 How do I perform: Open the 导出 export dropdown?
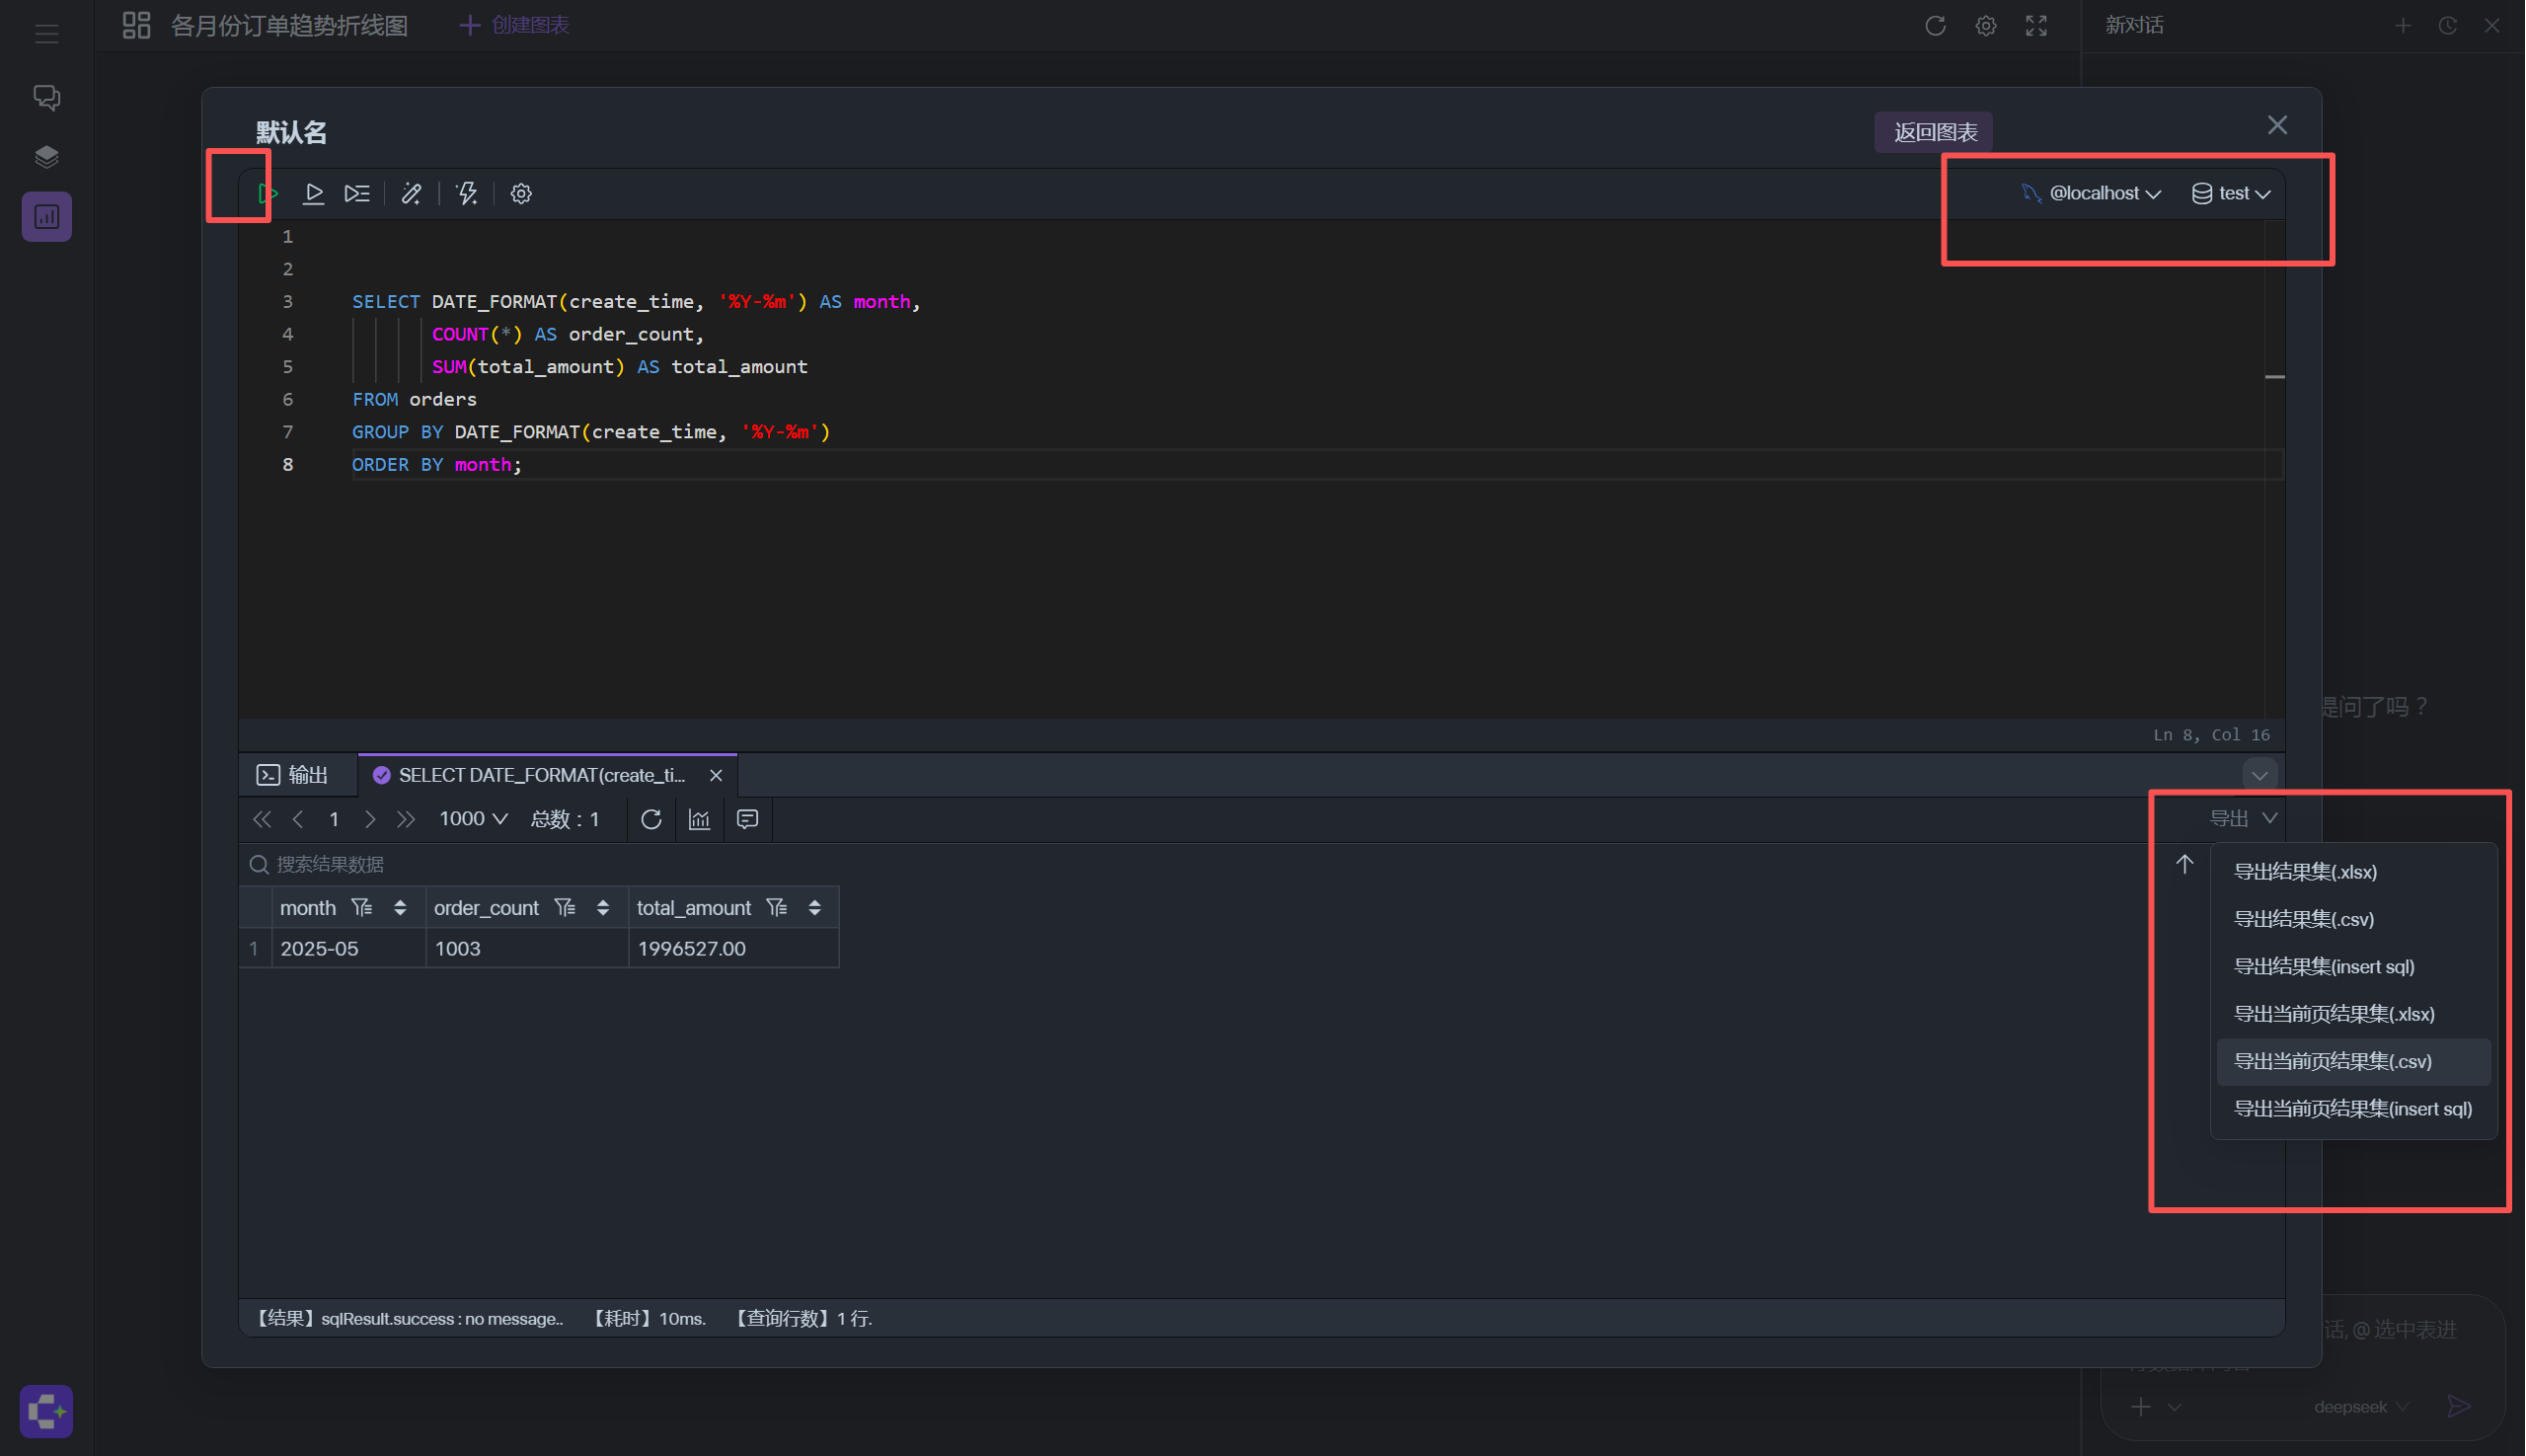2243,818
